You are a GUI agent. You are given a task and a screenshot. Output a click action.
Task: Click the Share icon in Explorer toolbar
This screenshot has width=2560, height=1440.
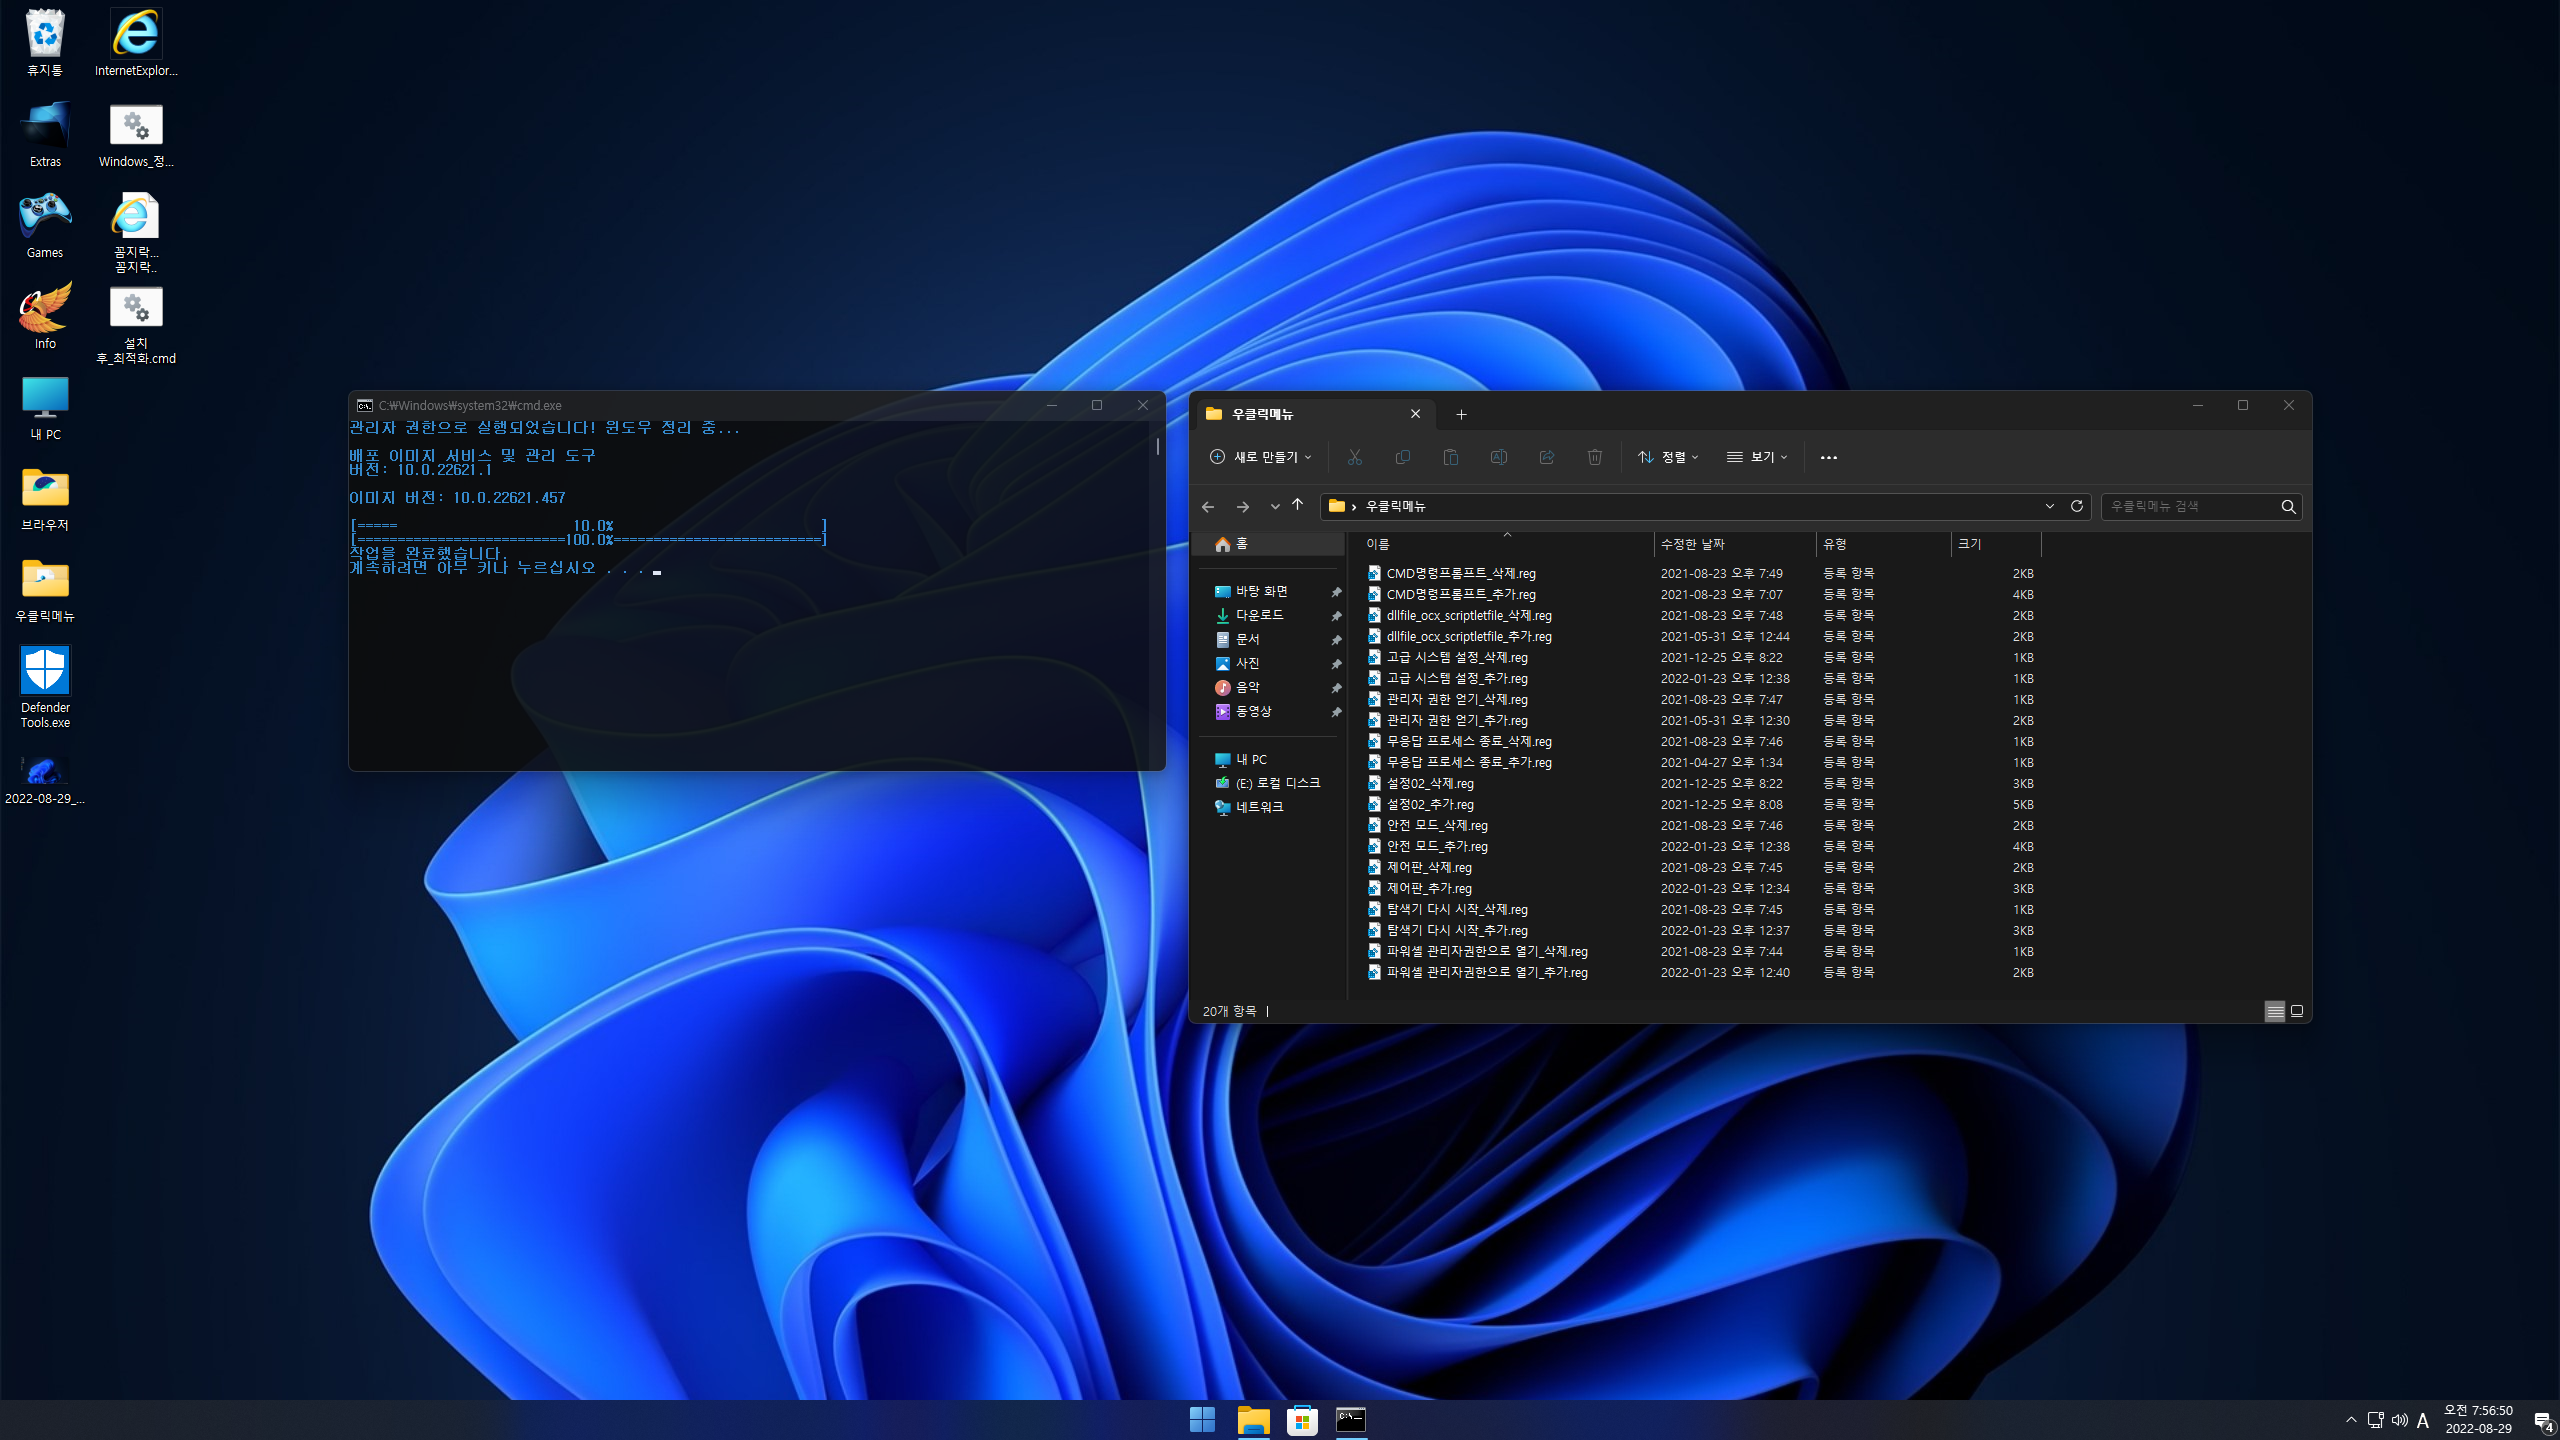coord(1547,457)
